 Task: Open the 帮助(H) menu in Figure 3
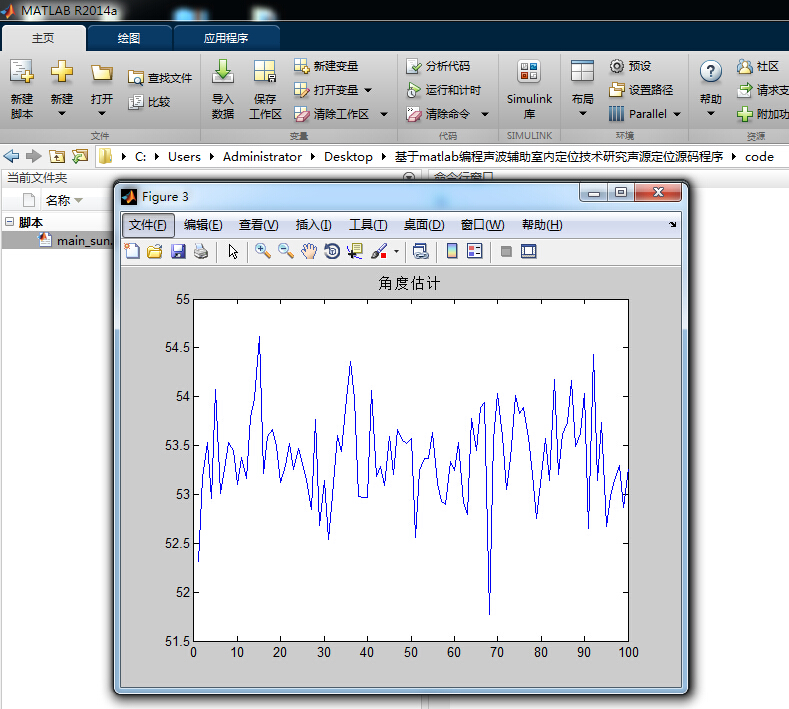(542, 225)
